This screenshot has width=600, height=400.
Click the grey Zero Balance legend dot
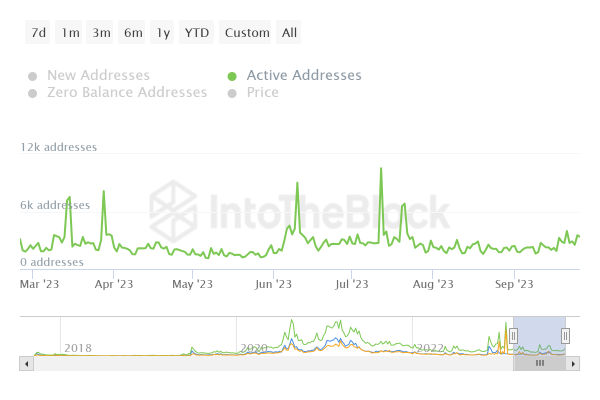point(32,93)
